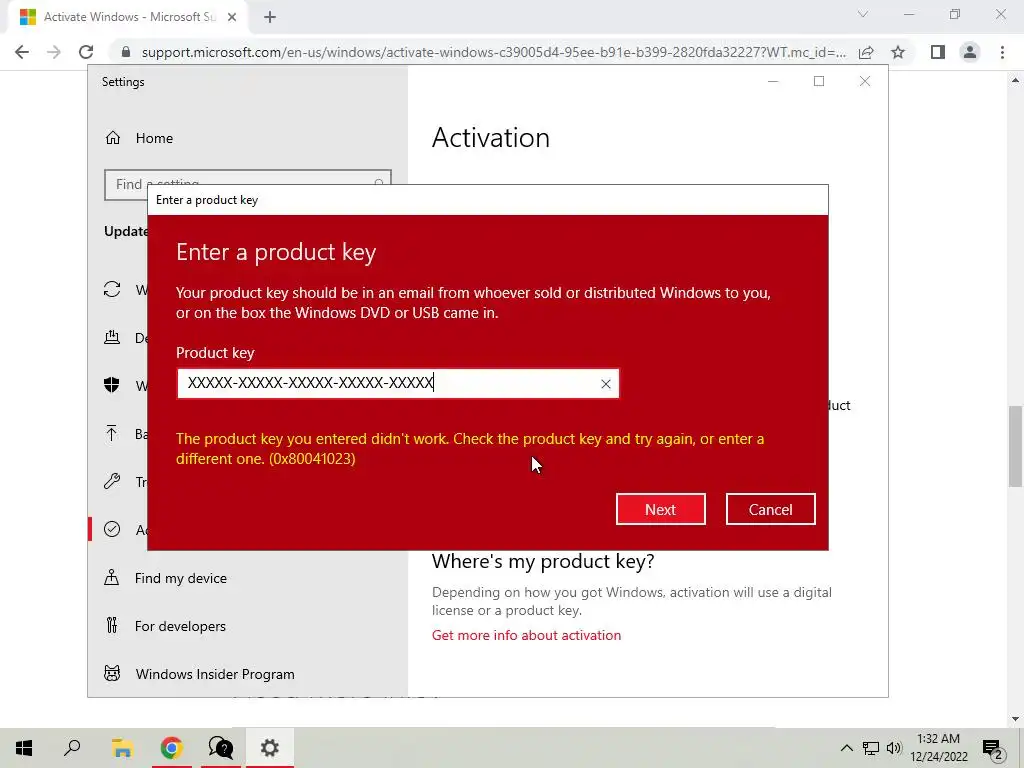The width and height of the screenshot is (1024, 768).
Task: Click the Next button in product key dialog
Action: (660, 509)
